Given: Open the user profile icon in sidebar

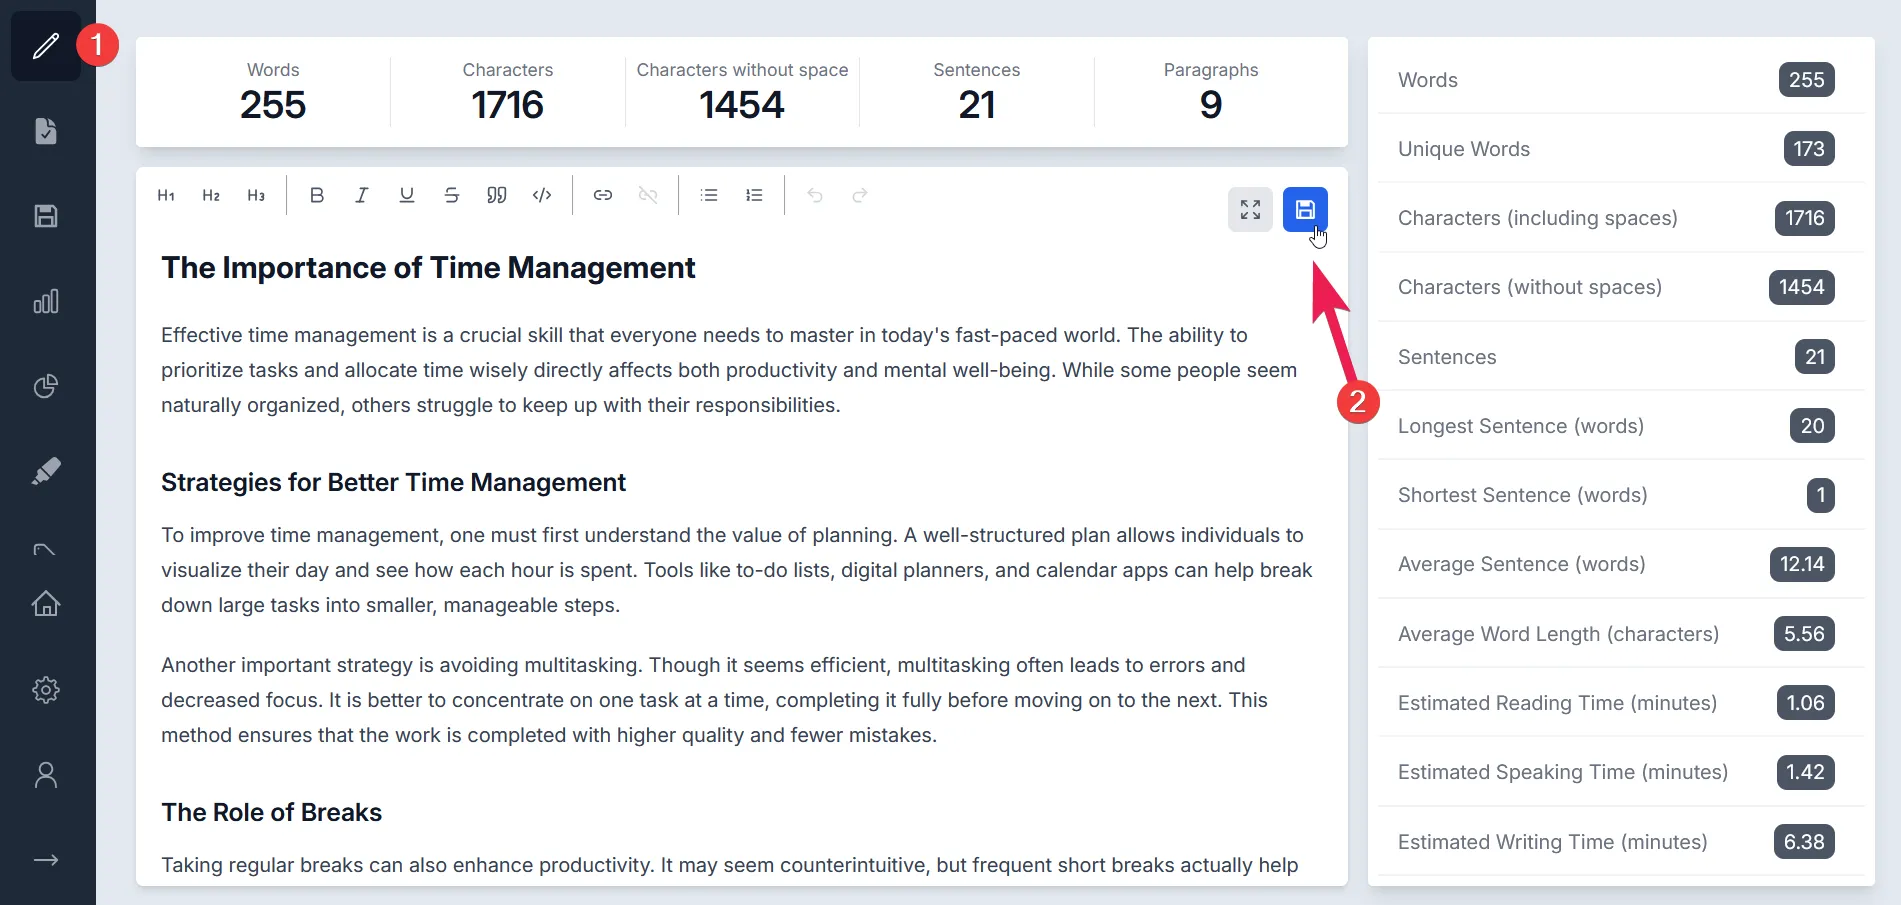Looking at the screenshot, I should point(46,775).
